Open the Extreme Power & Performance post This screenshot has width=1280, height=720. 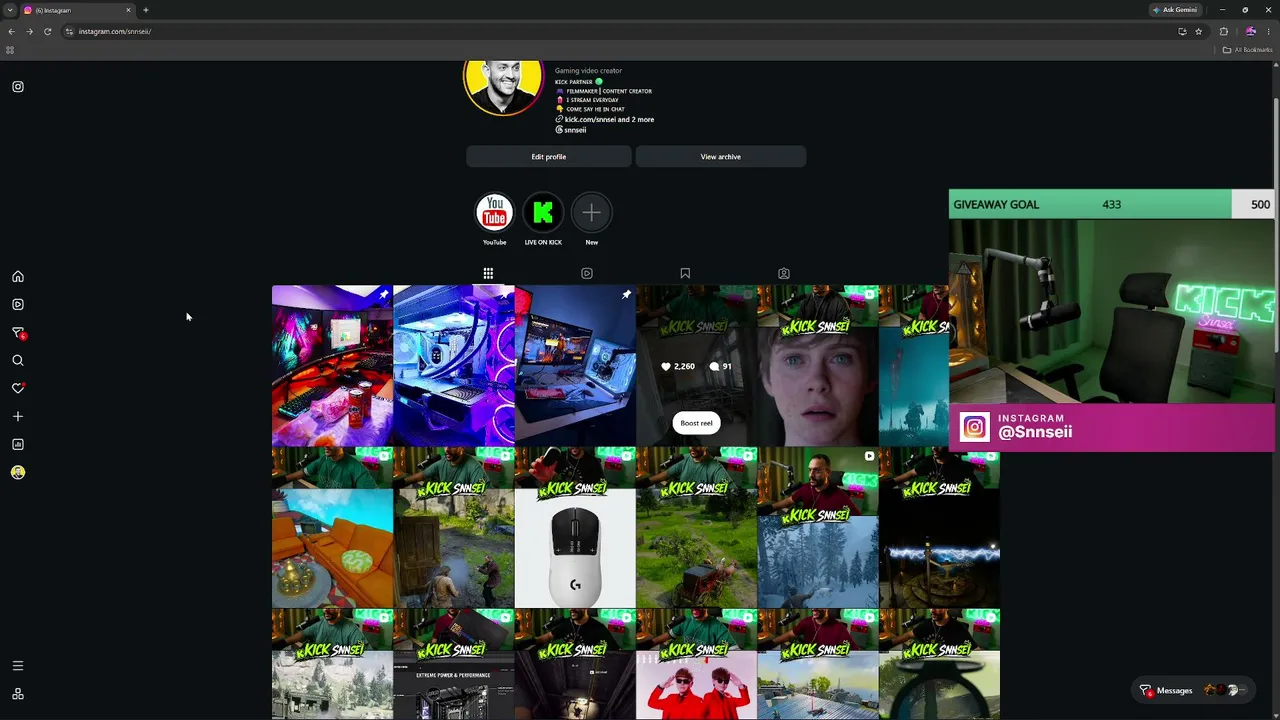pyautogui.click(x=454, y=665)
